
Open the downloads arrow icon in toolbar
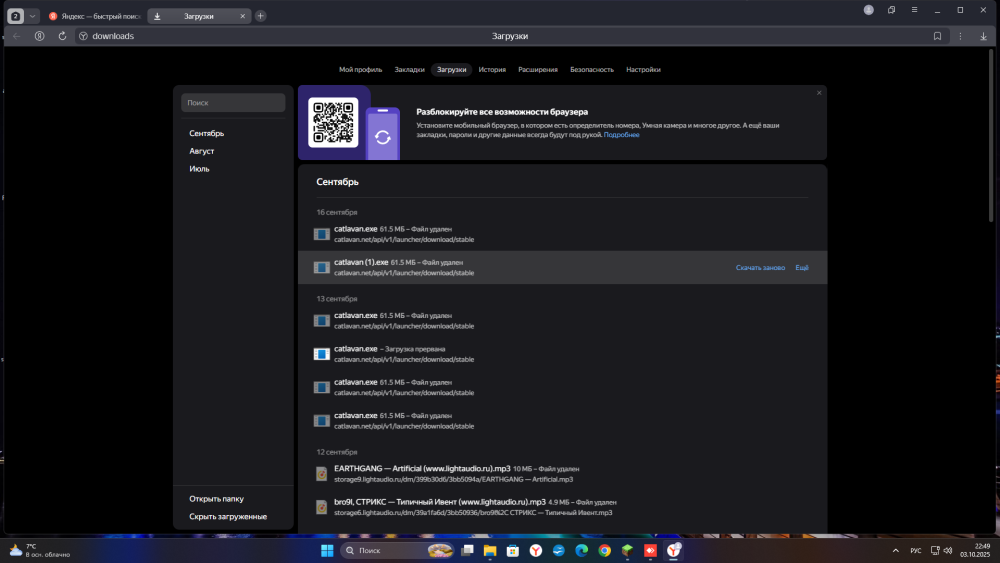click(983, 36)
